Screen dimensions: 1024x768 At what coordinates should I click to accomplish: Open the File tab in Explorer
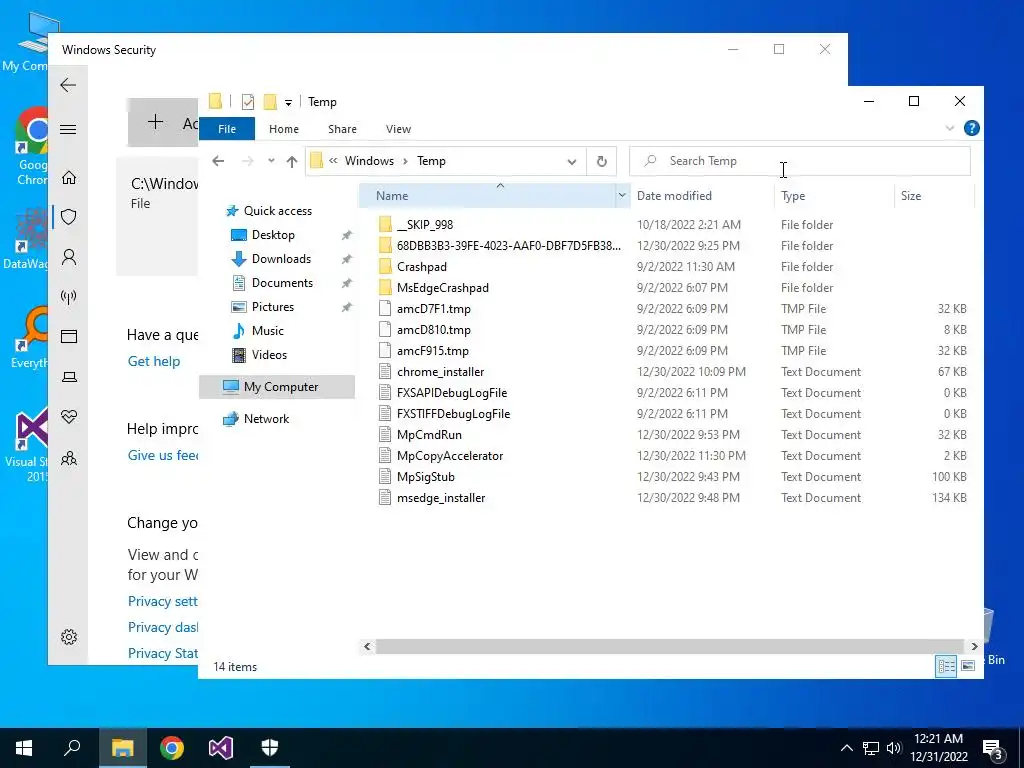227,129
